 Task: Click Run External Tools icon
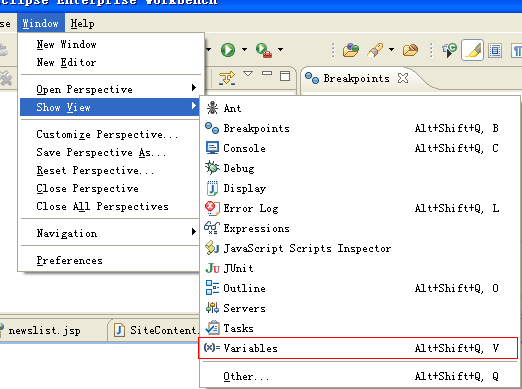264,50
